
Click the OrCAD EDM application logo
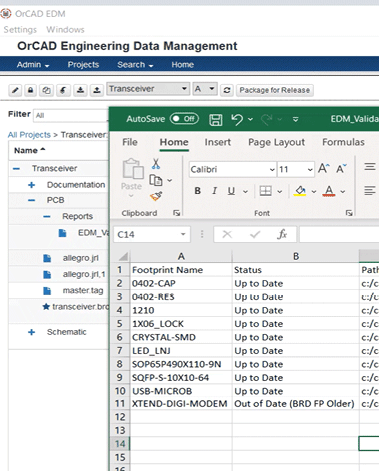(x=6, y=14)
